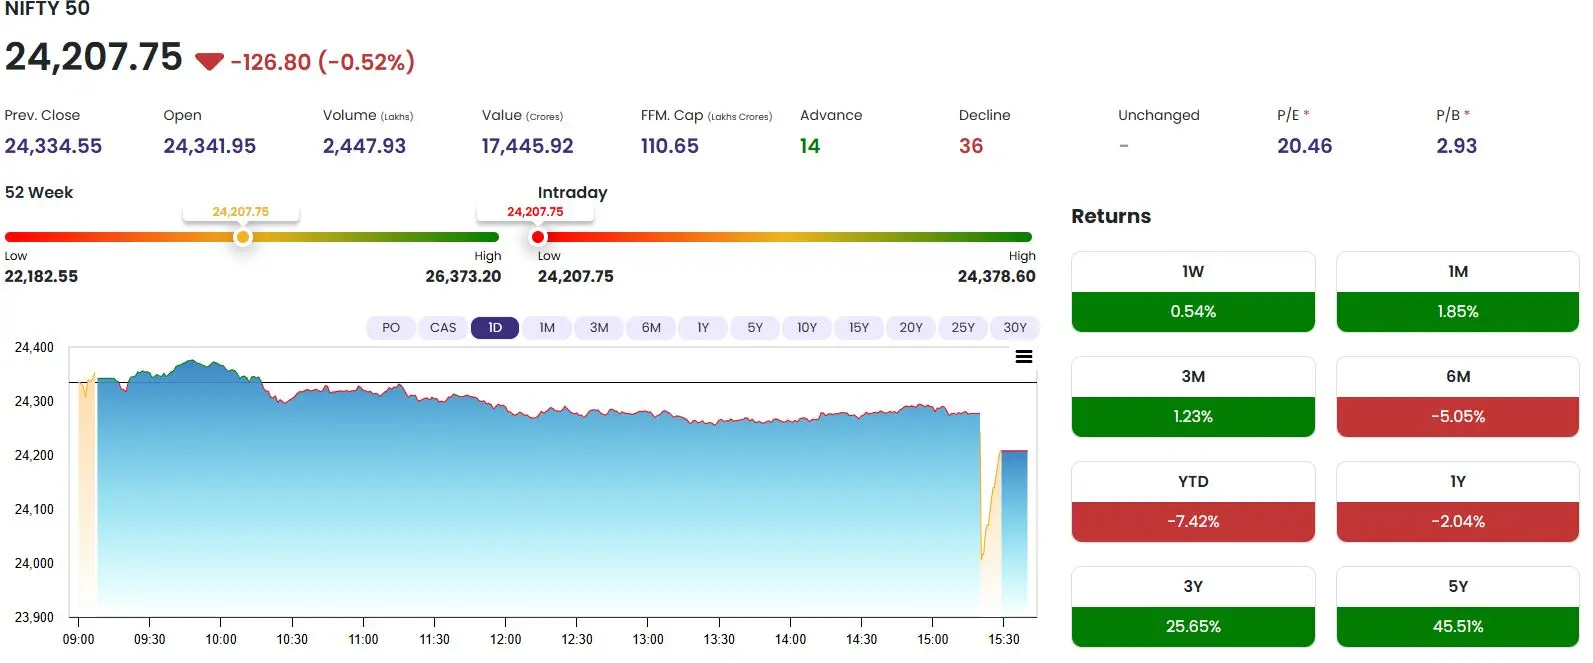Click Prev. Close value 24,334.55
This screenshot has height=663, width=1593.
point(53,146)
